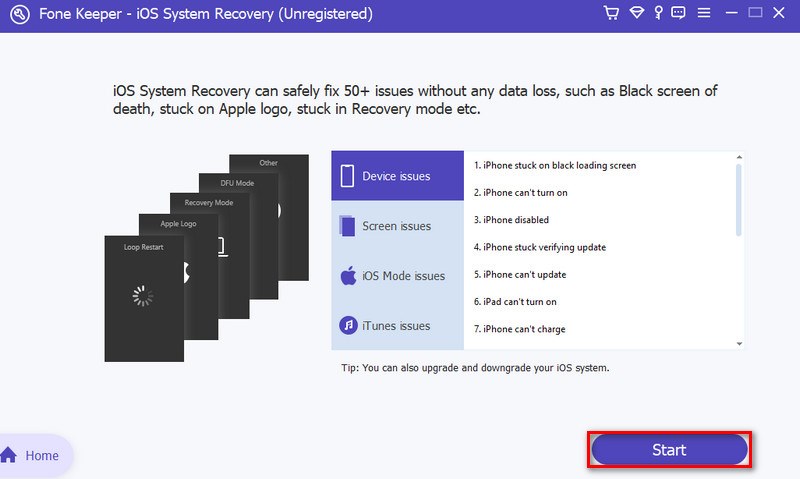
Task: Click the window title 'Fone Keeper - iOS System Recovery'
Action: tap(206, 14)
